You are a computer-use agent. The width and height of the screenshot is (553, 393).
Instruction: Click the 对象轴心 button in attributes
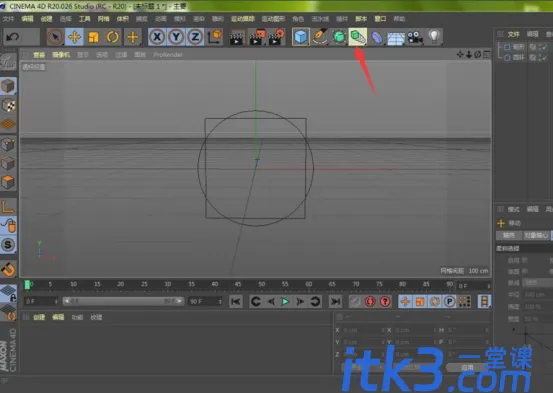tap(536, 235)
